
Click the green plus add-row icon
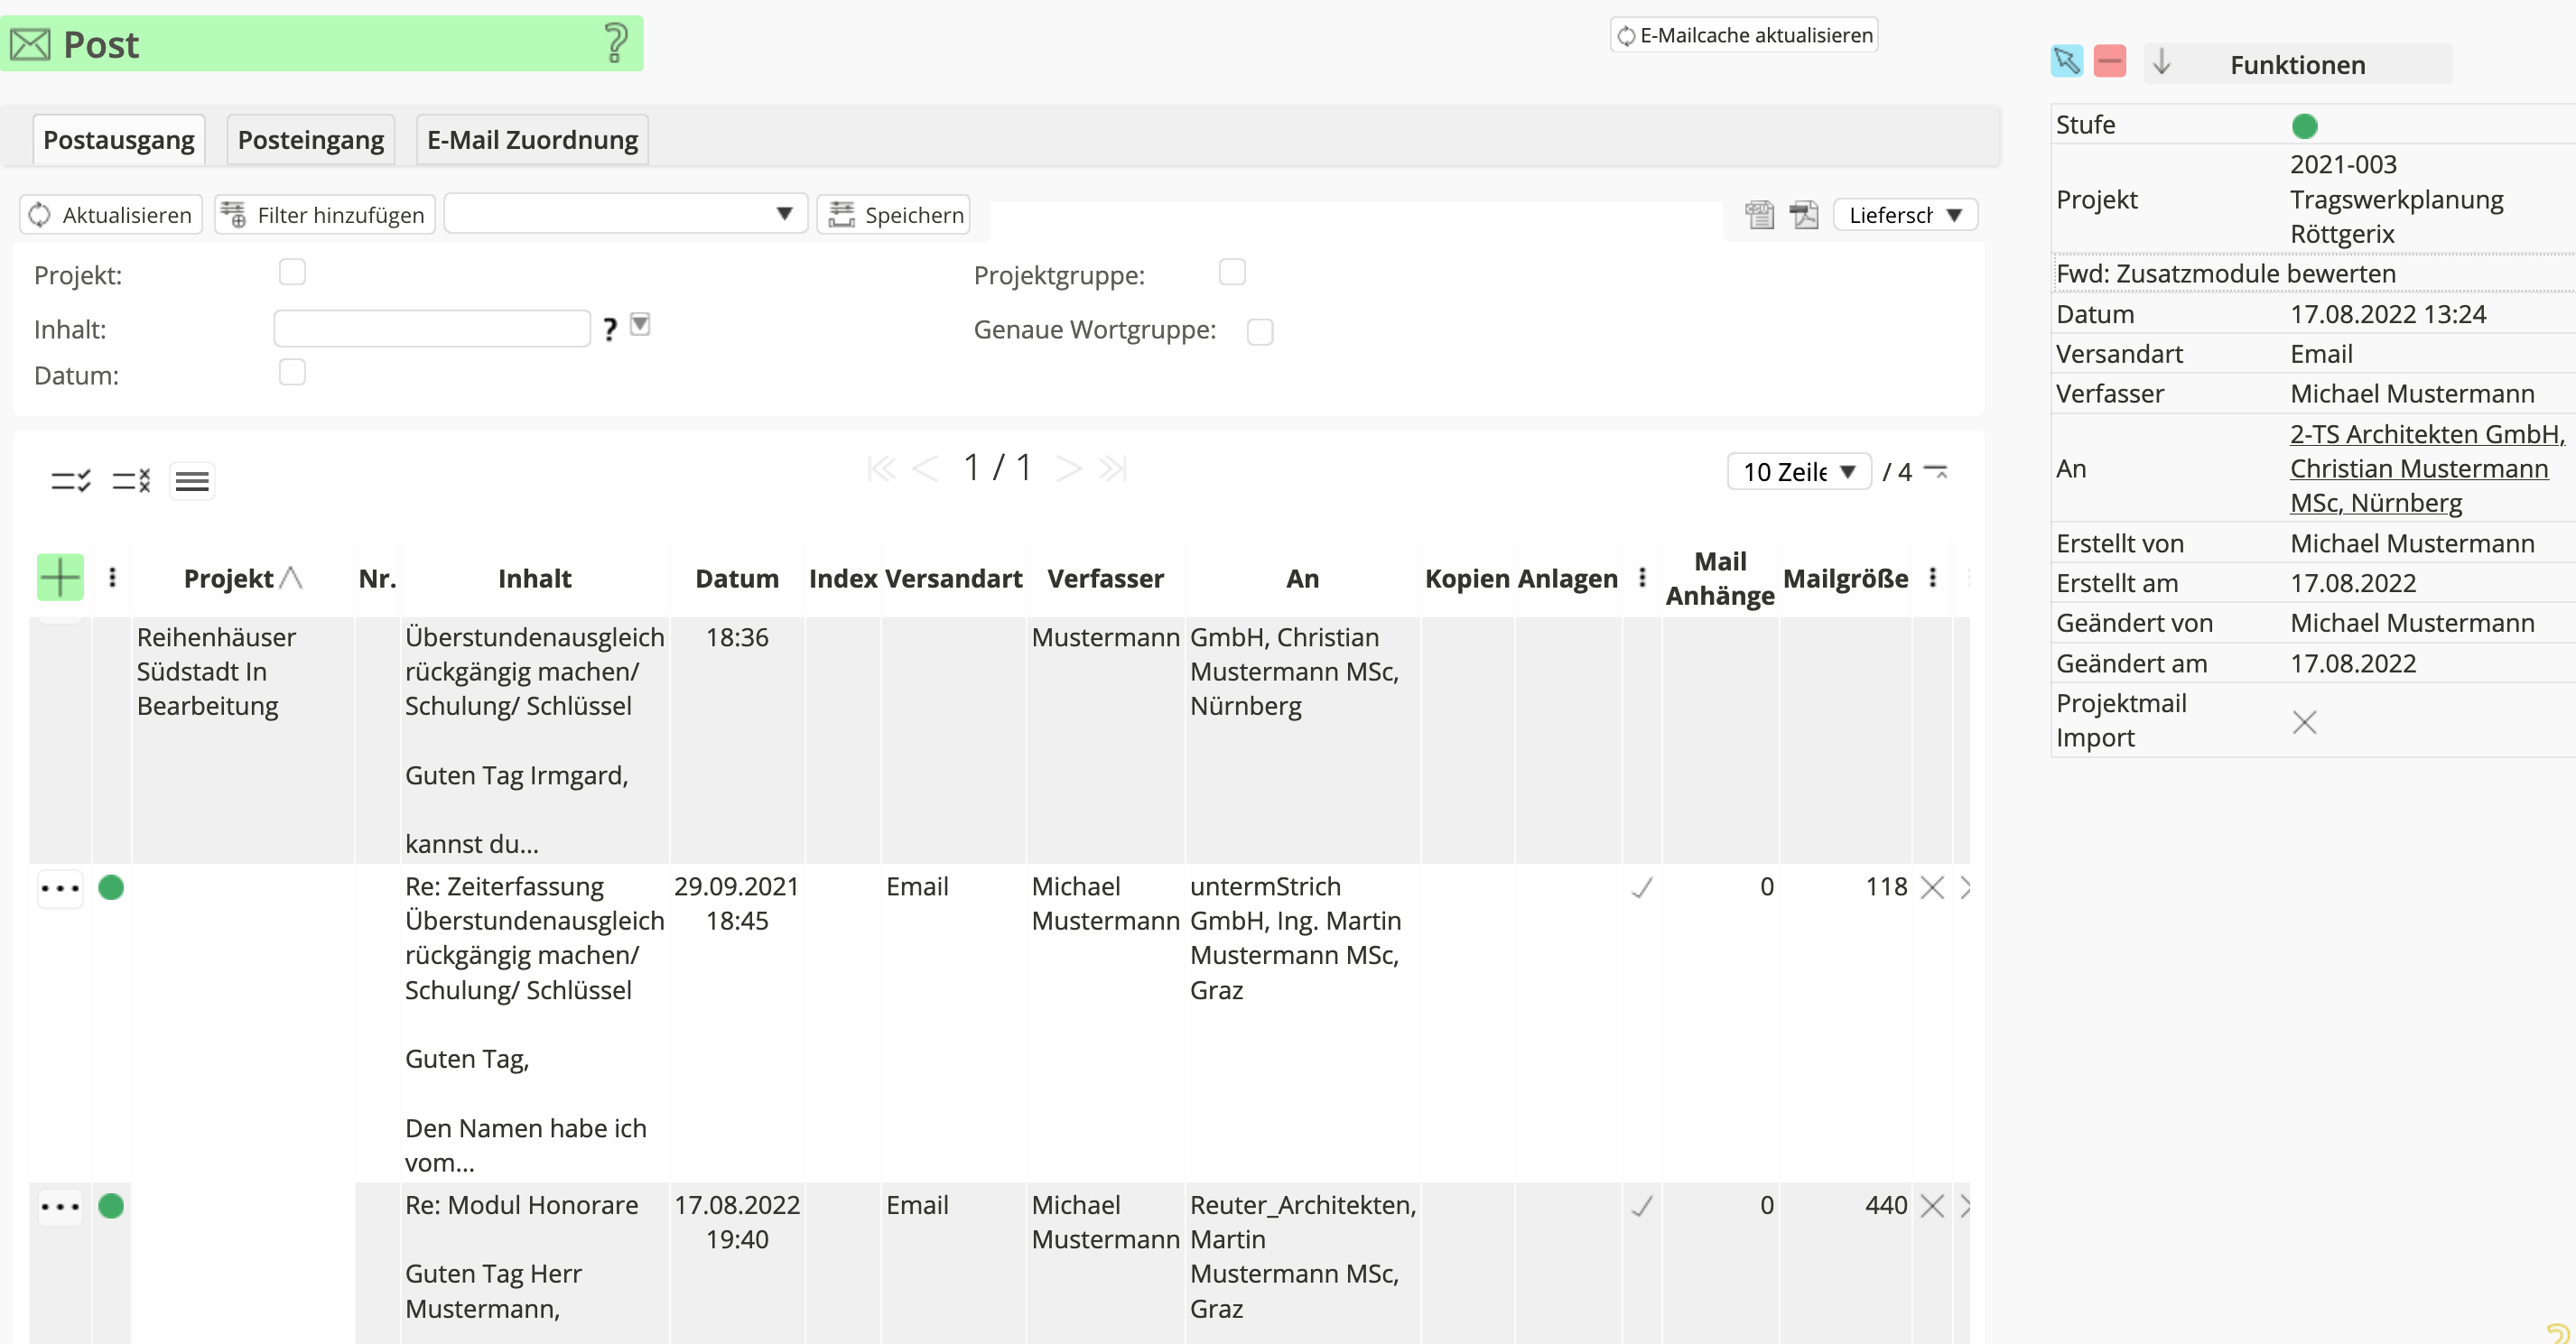coord(60,577)
